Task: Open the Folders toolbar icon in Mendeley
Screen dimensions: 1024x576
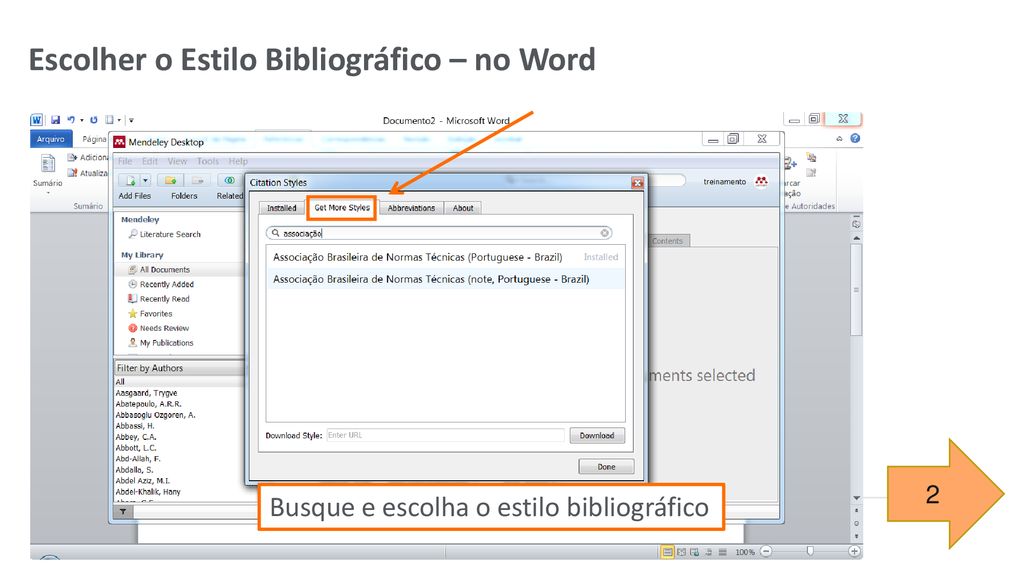Action: tap(170, 180)
